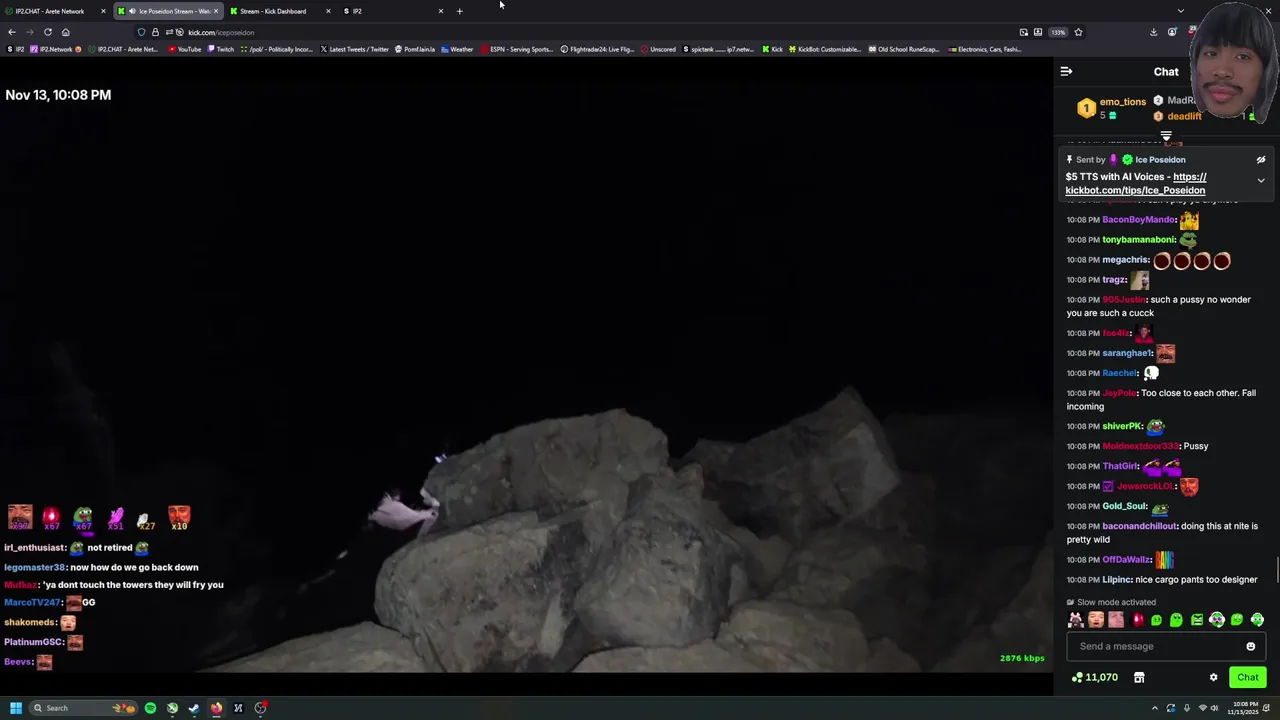Insert the first quick emote with pink ears

(1076, 620)
